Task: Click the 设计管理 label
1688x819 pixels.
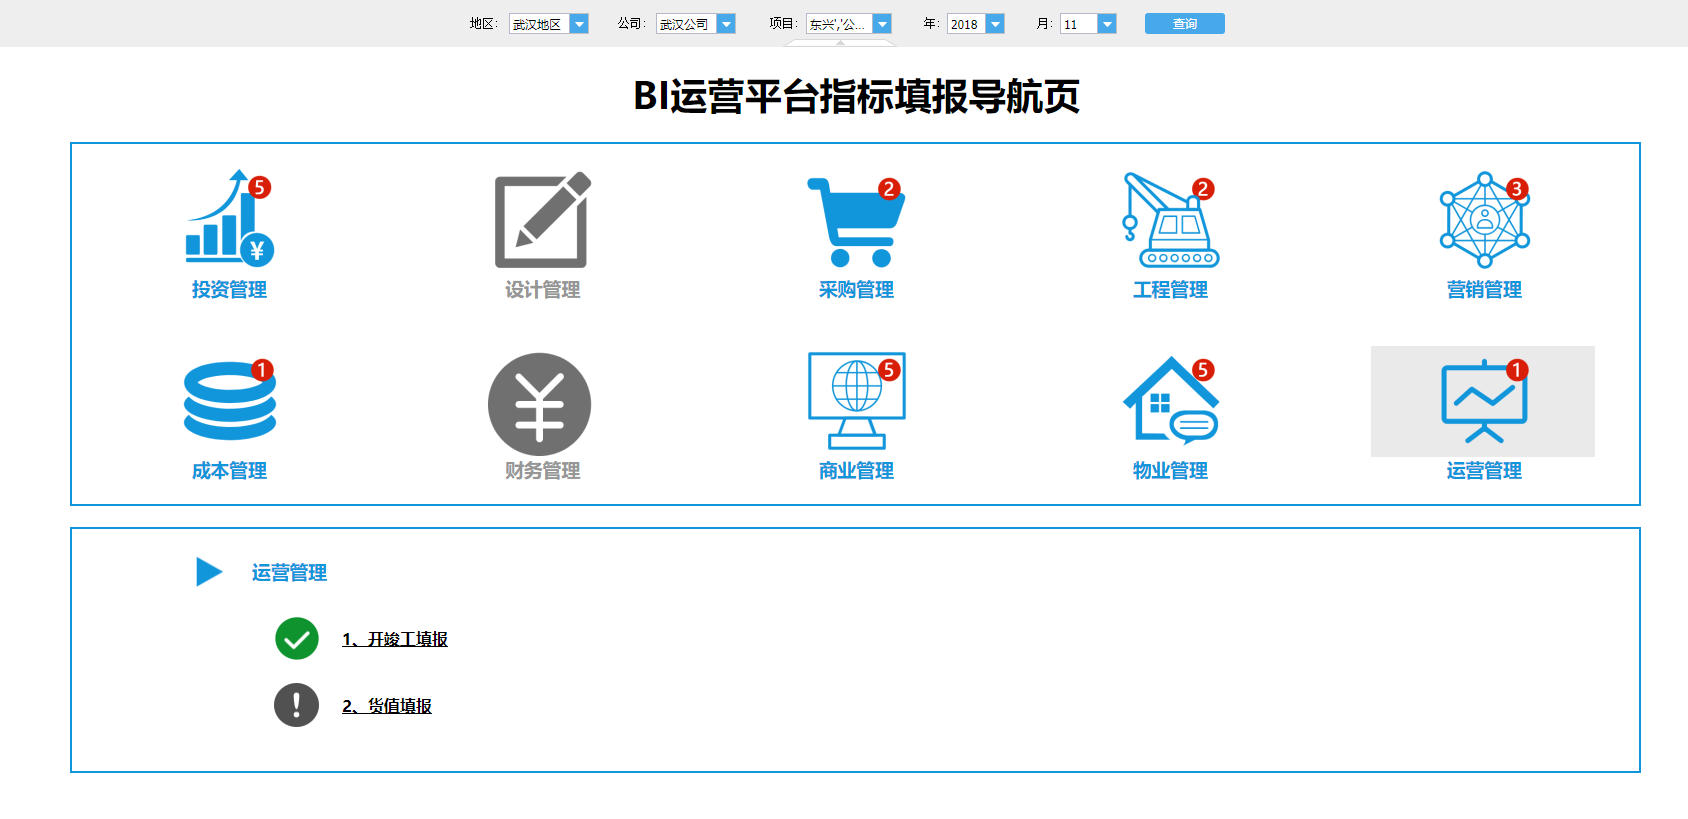Action: pyautogui.click(x=543, y=290)
